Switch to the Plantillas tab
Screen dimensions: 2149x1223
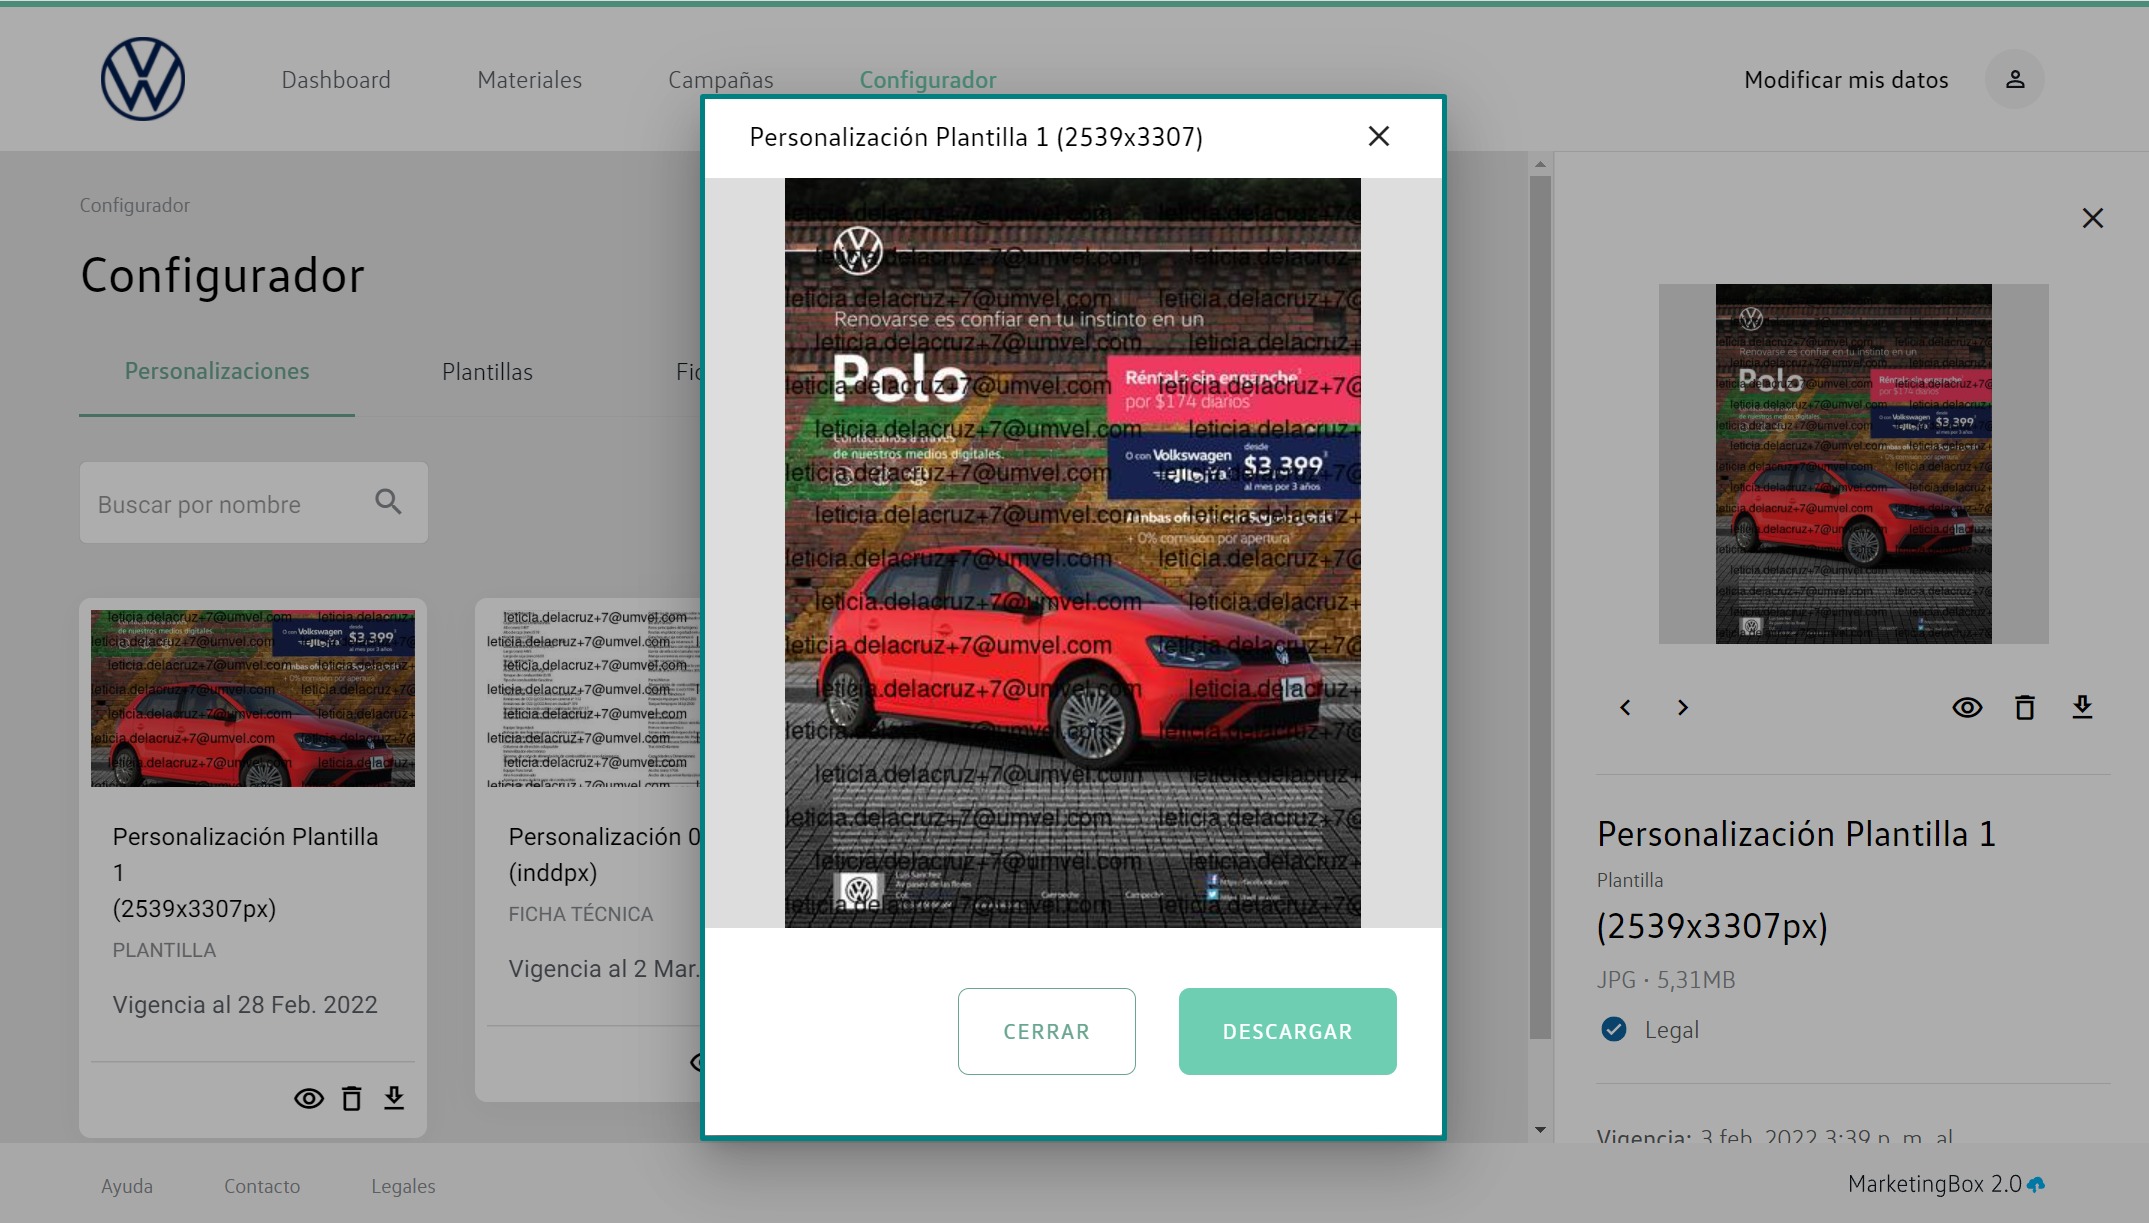487,372
